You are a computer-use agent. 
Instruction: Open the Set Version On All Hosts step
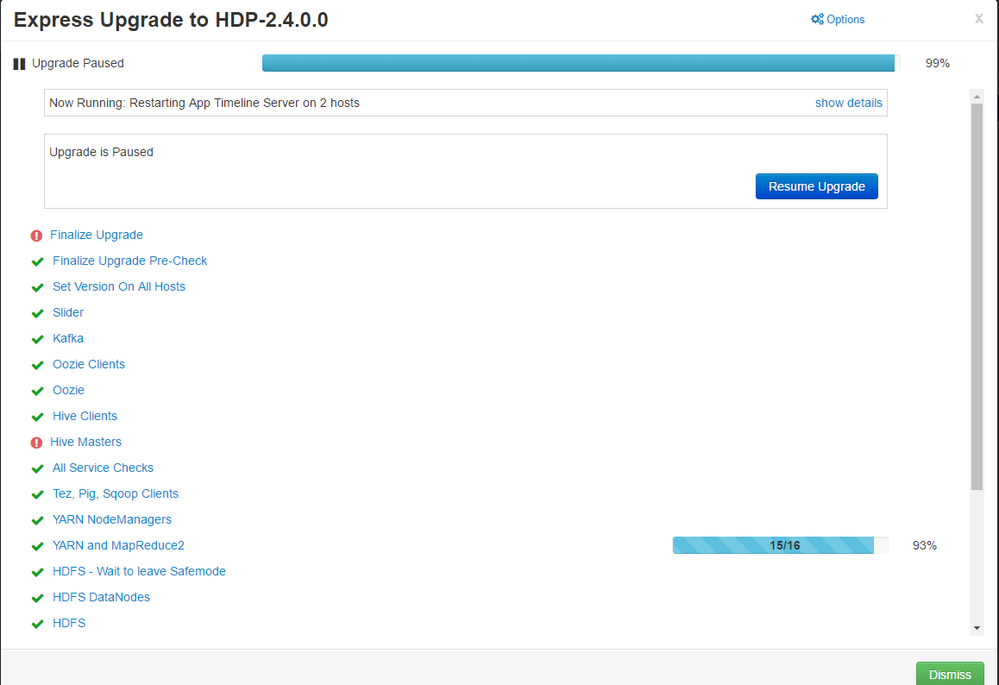(x=119, y=287)
